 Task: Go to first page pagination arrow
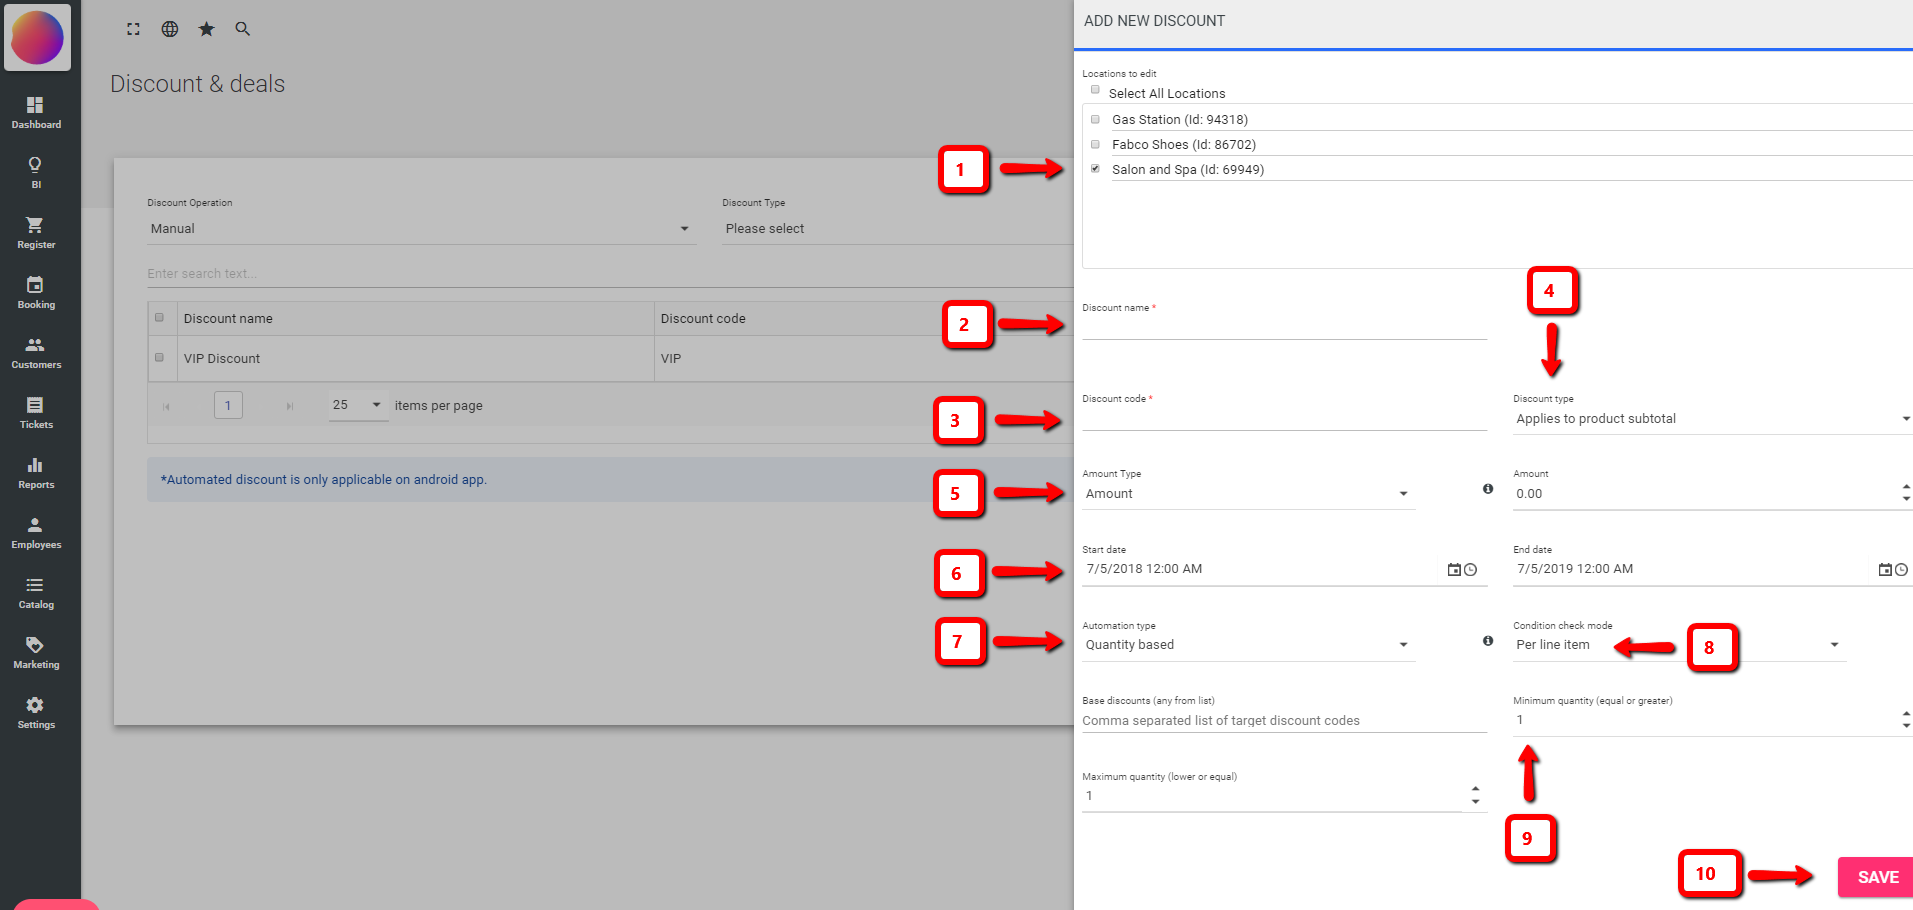click(166, 406)
